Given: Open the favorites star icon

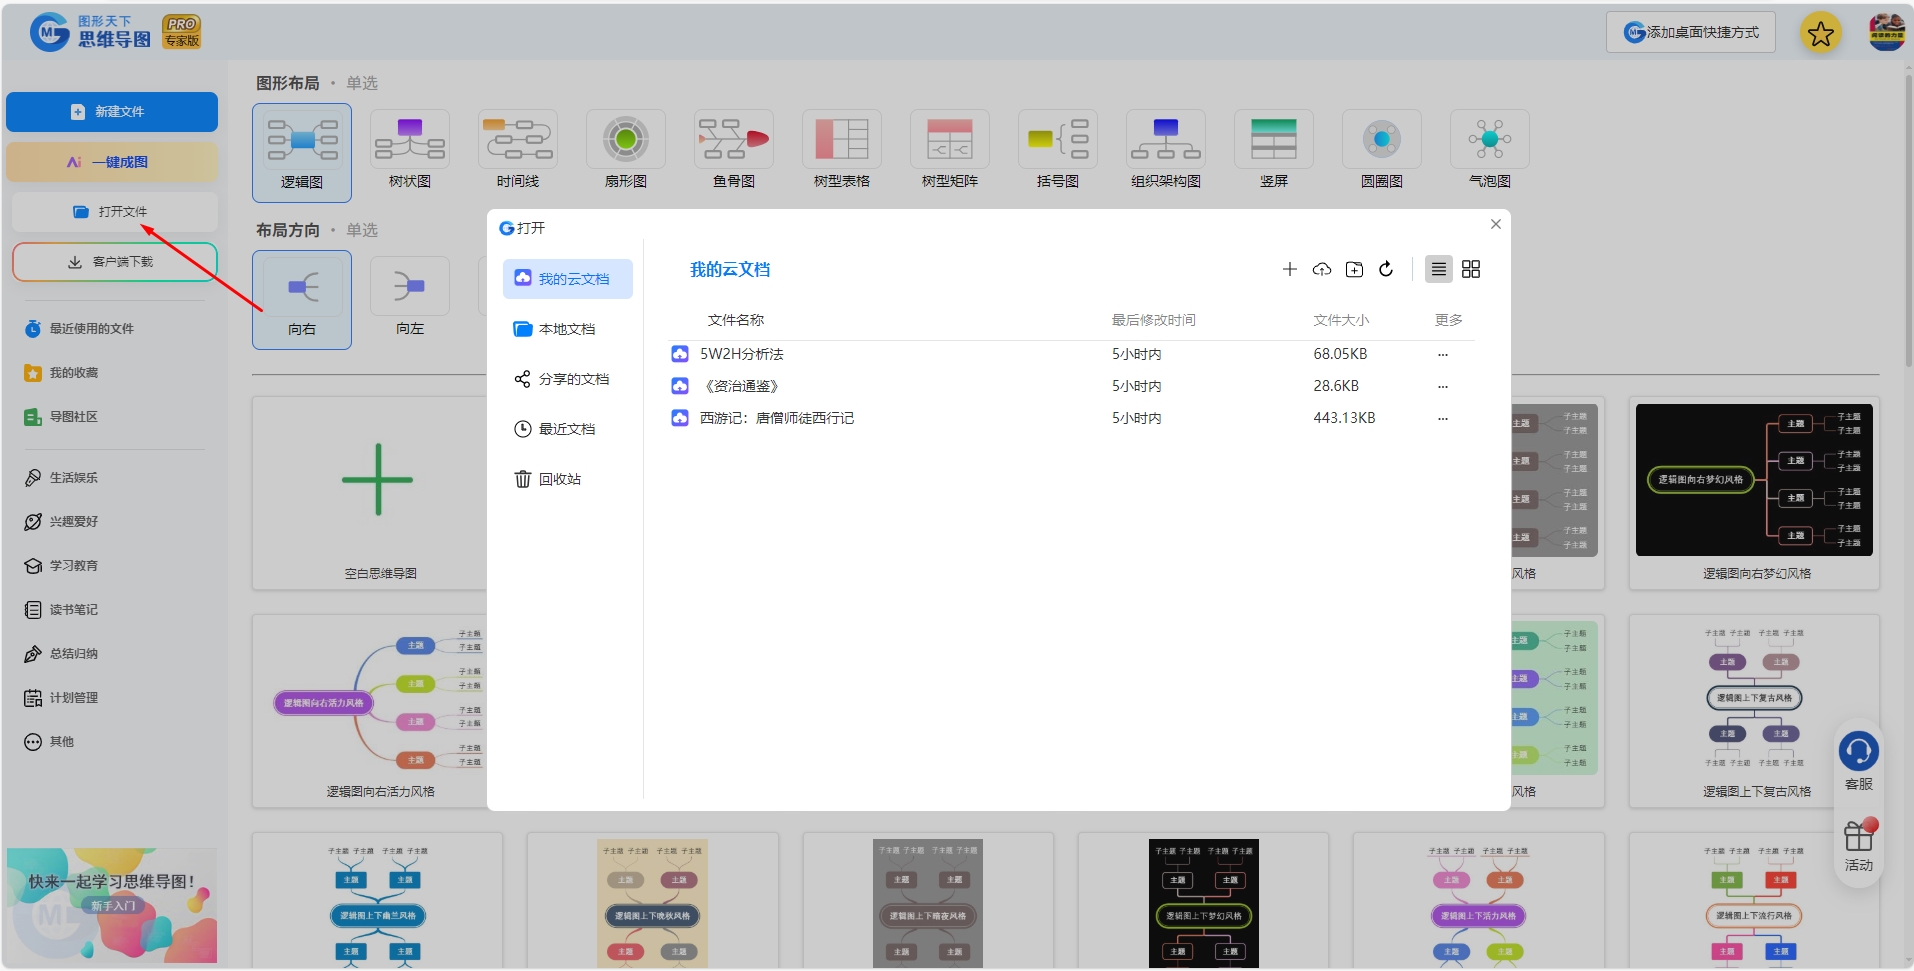Looking at the screenshot, I should (1821, 34).
